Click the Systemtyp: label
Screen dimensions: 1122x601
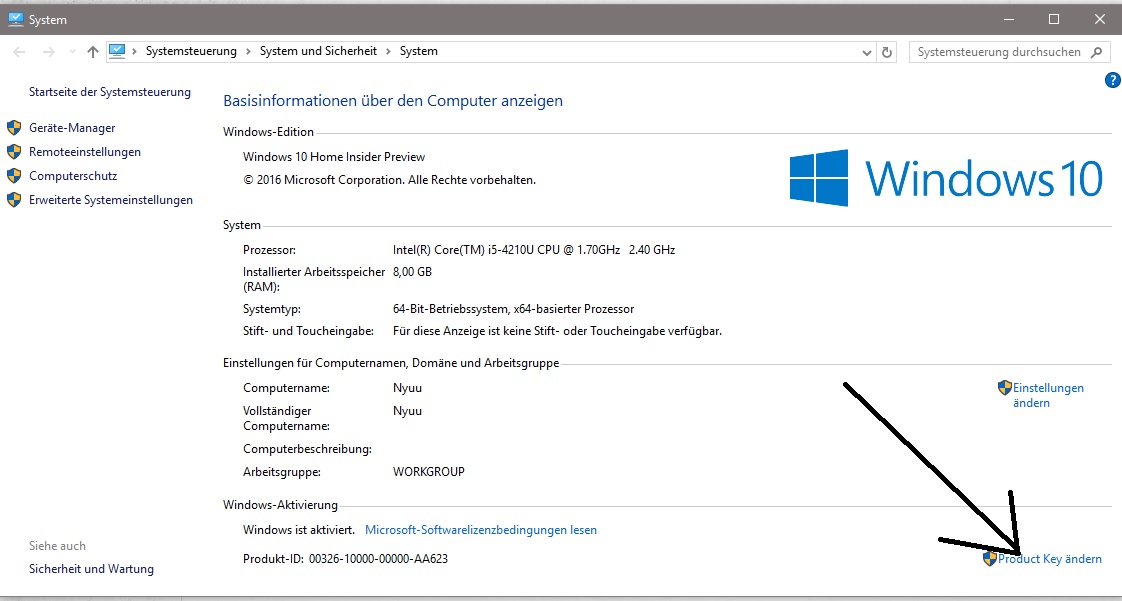(272, 310)
